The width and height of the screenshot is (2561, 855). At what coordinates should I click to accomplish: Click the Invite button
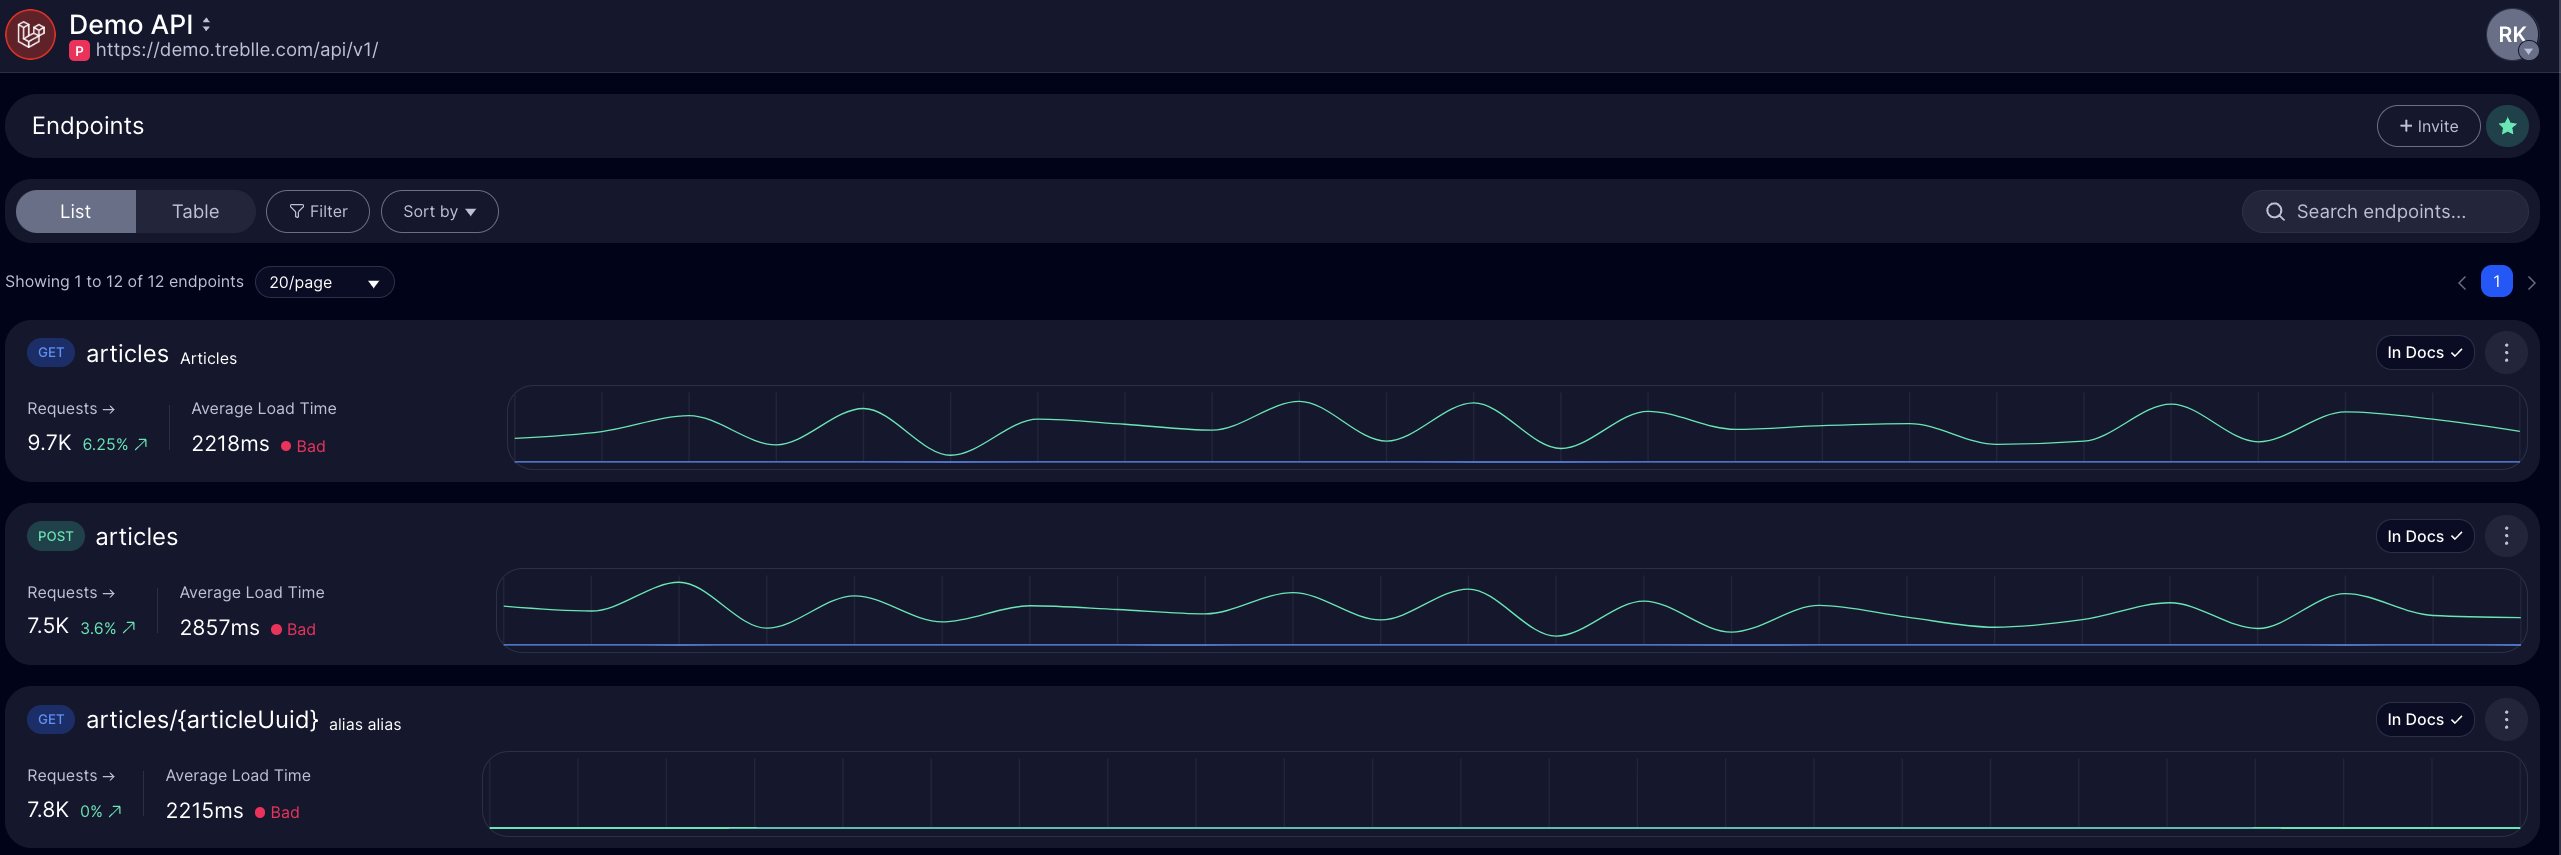pos(2428,126)
